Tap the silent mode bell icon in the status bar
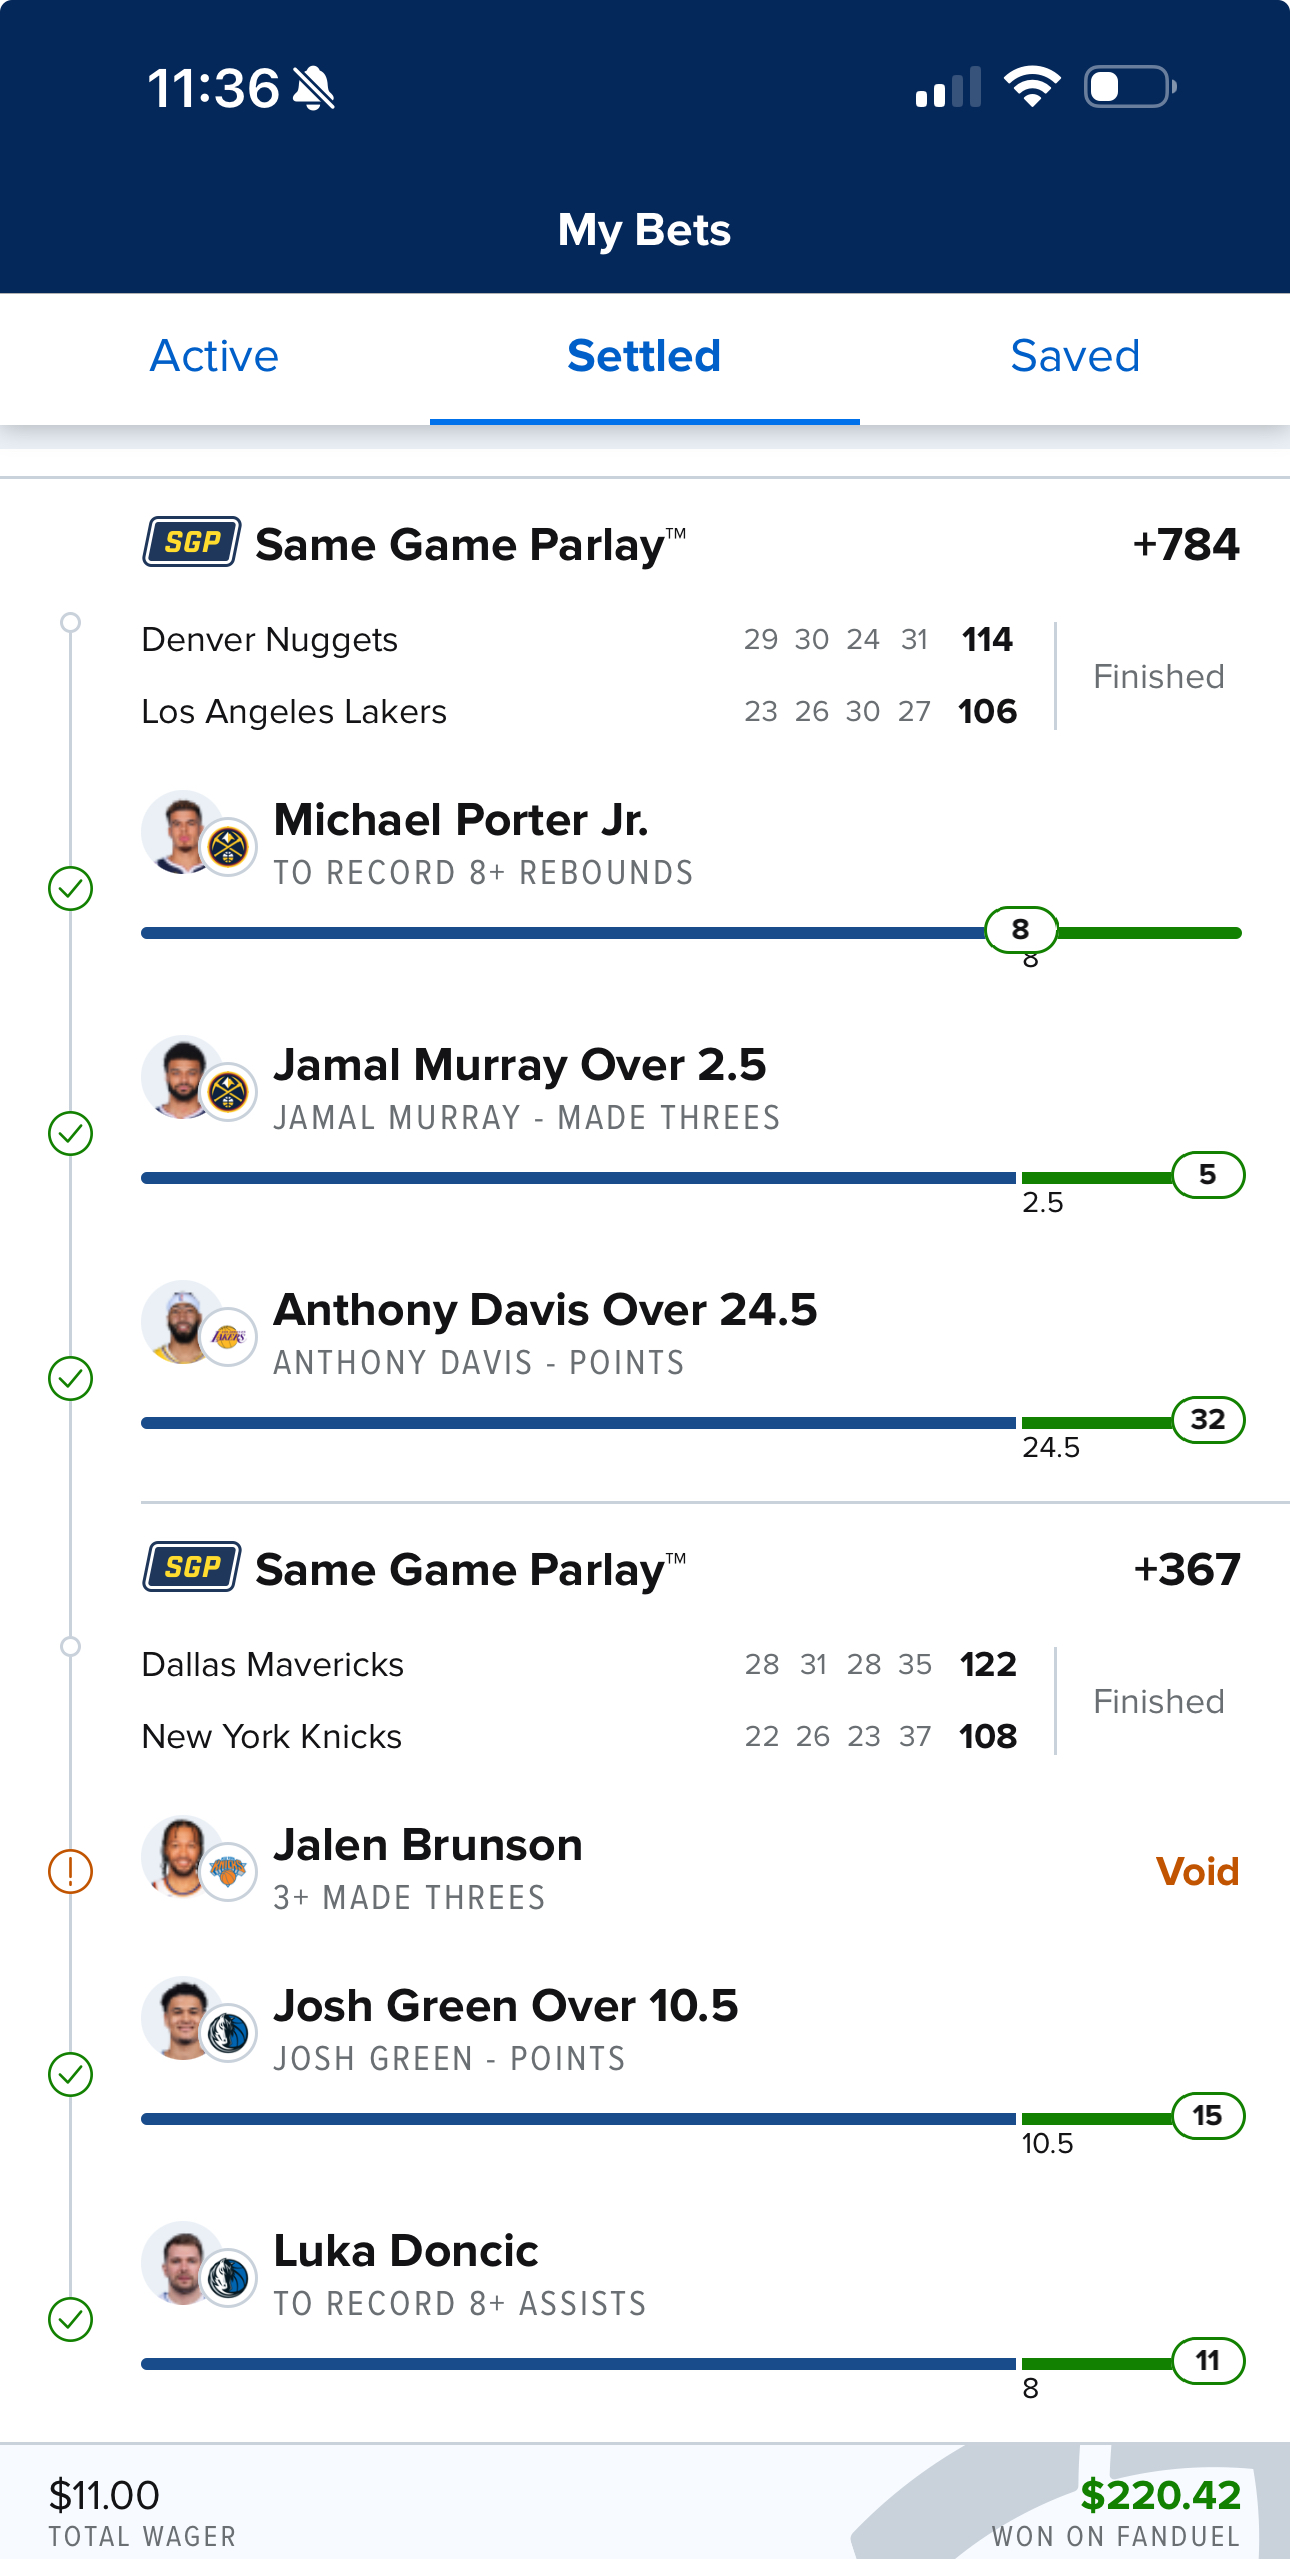This screenshot has width=1290, height=2559. [x=314, y=88]
